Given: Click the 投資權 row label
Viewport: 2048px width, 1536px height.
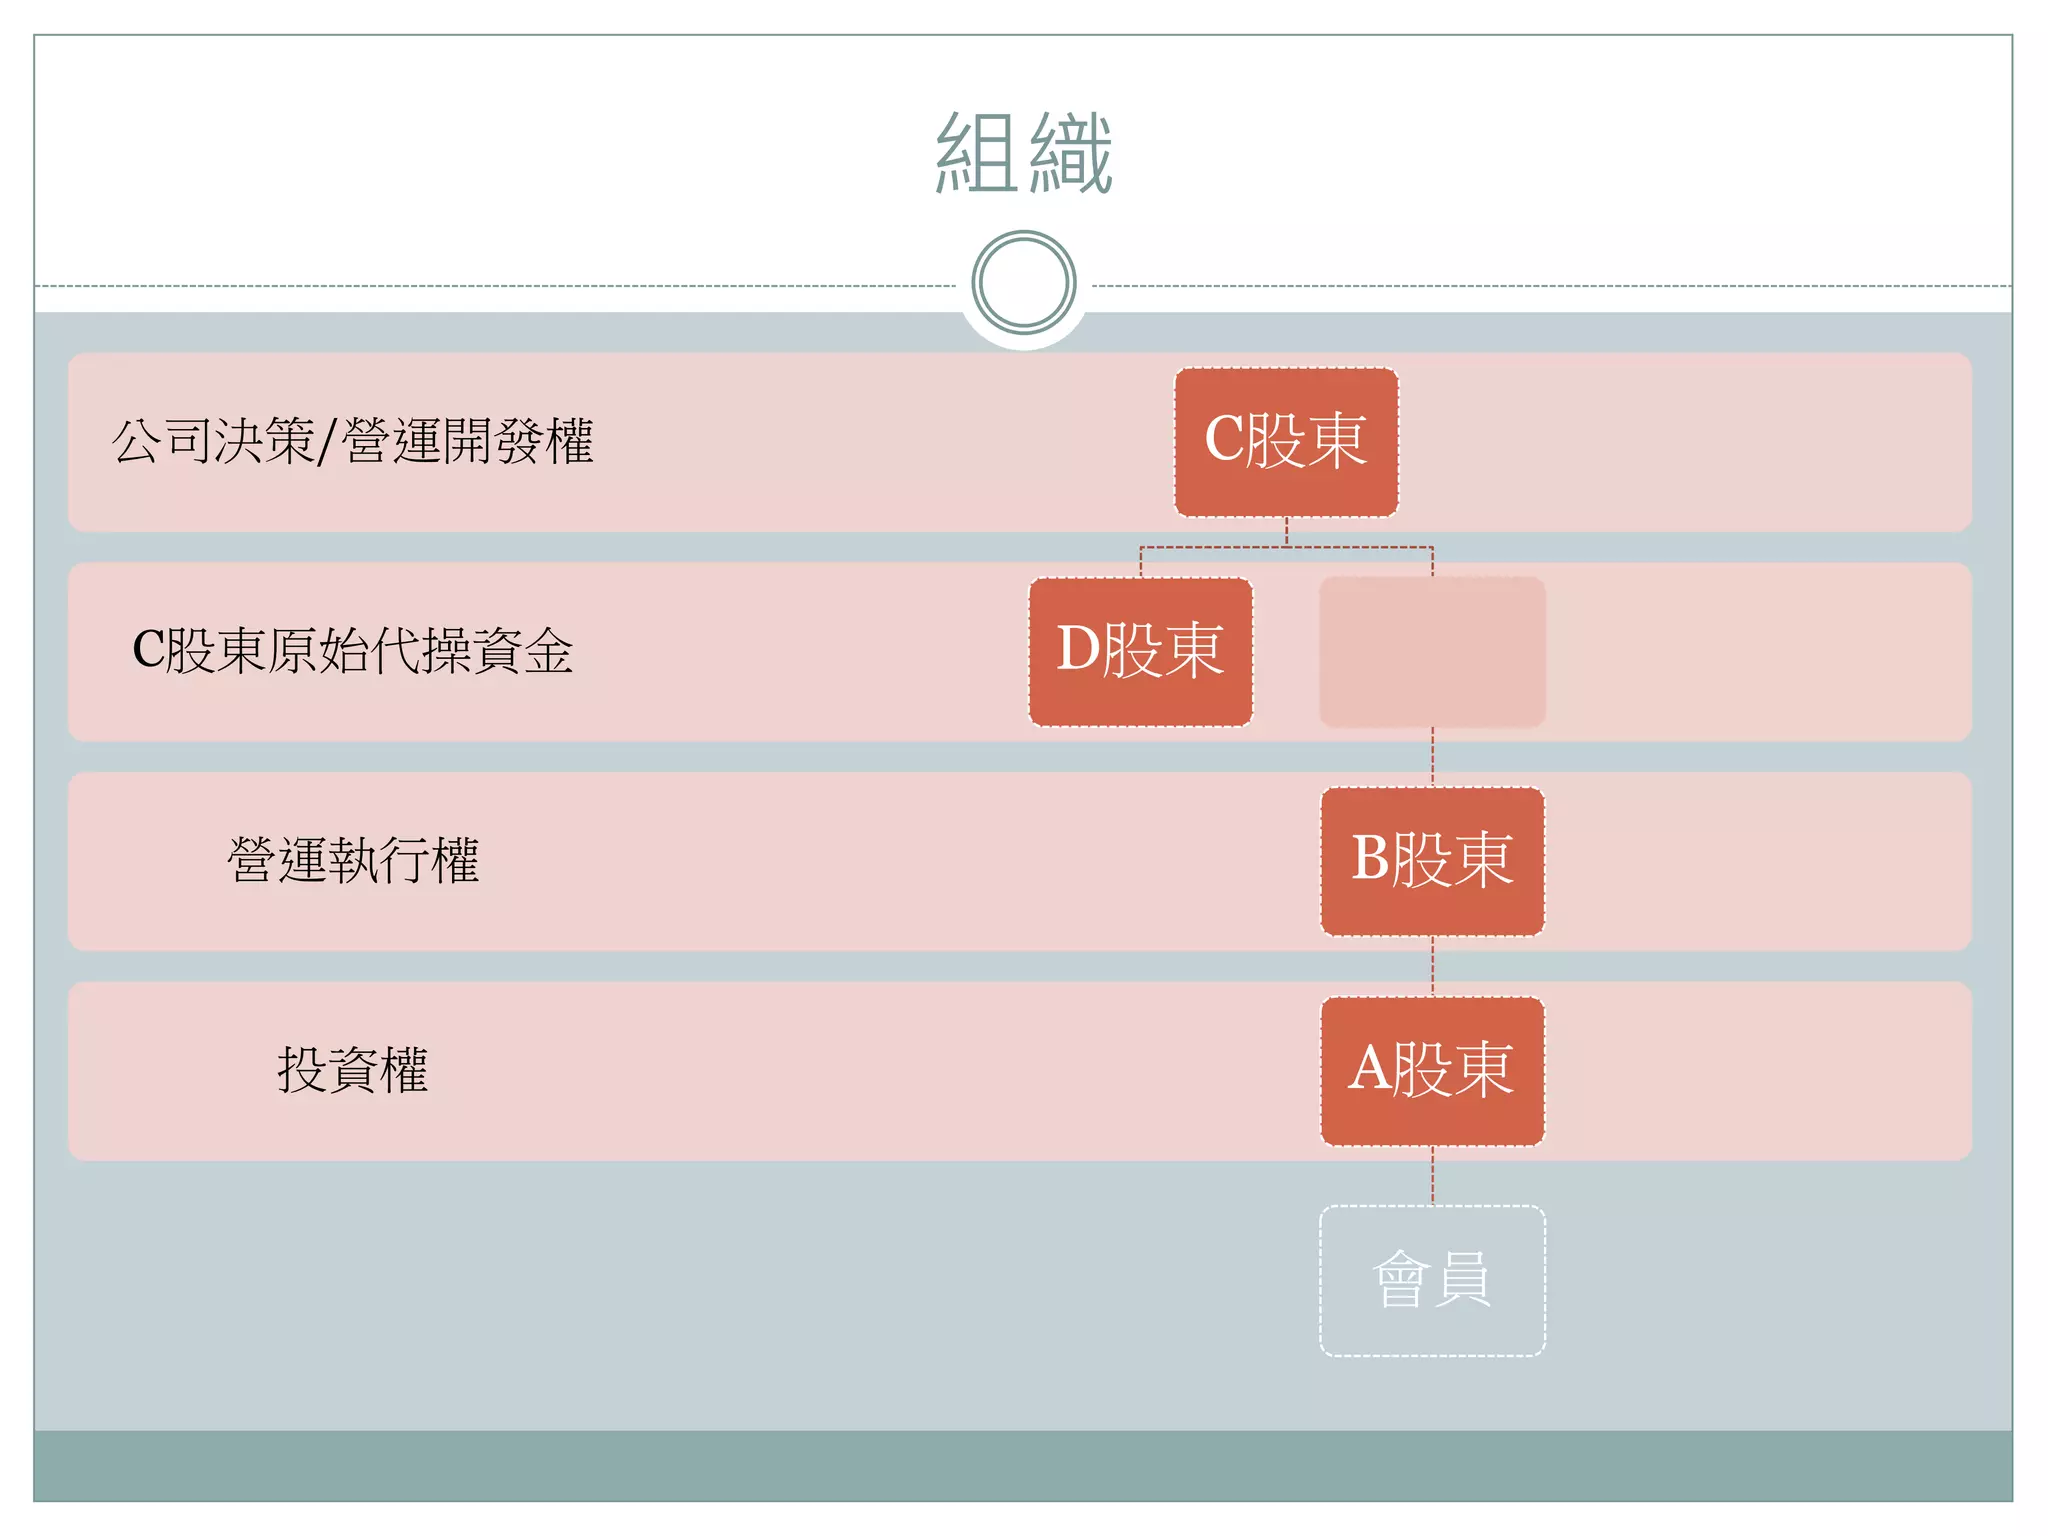Looking at the screenshot, I should 353,1070.
